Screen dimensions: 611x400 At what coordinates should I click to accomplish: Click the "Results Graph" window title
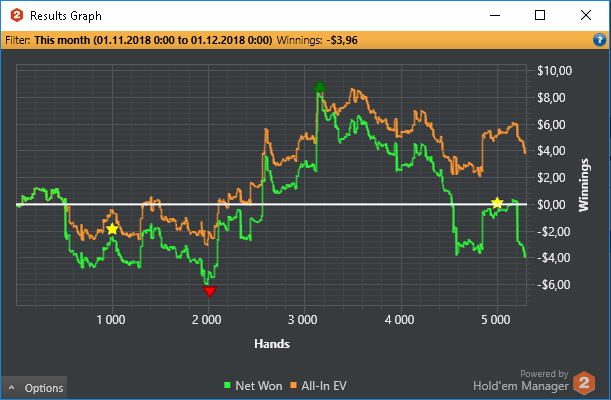[x=66, y=16]
